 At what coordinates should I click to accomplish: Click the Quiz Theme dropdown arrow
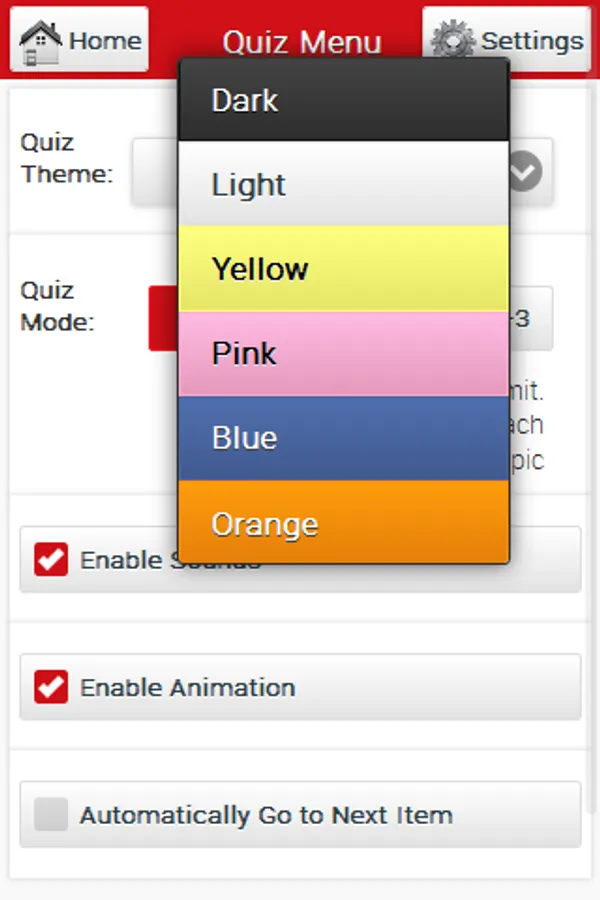pyautogui.click(x=525, y=172)
